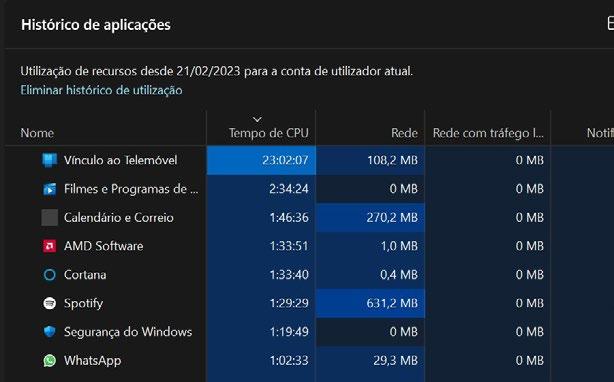Click the Cortana circle icon

49,275
